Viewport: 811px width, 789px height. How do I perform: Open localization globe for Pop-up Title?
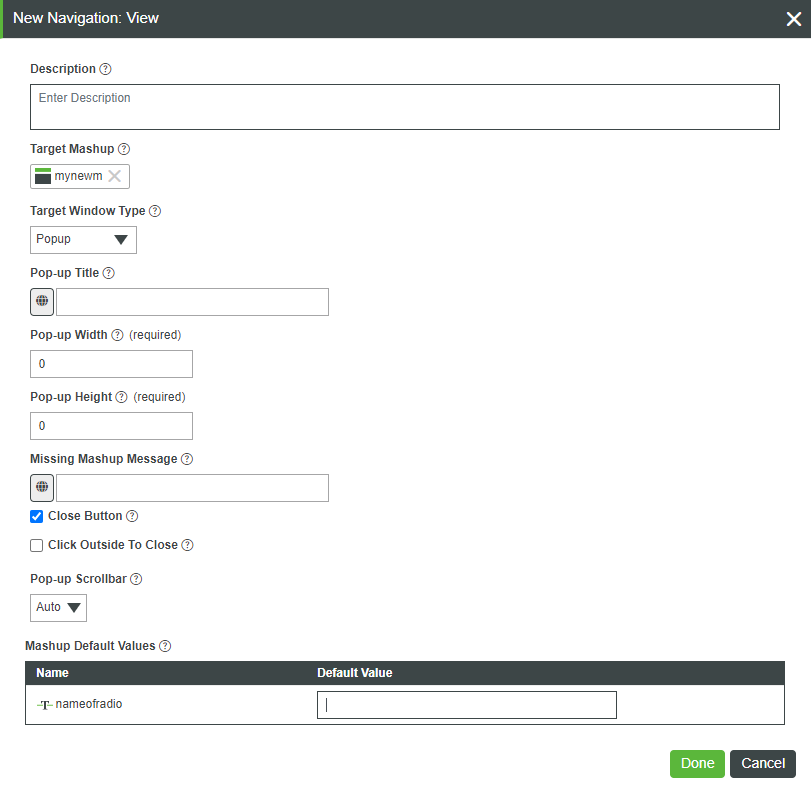click(42, 302)
